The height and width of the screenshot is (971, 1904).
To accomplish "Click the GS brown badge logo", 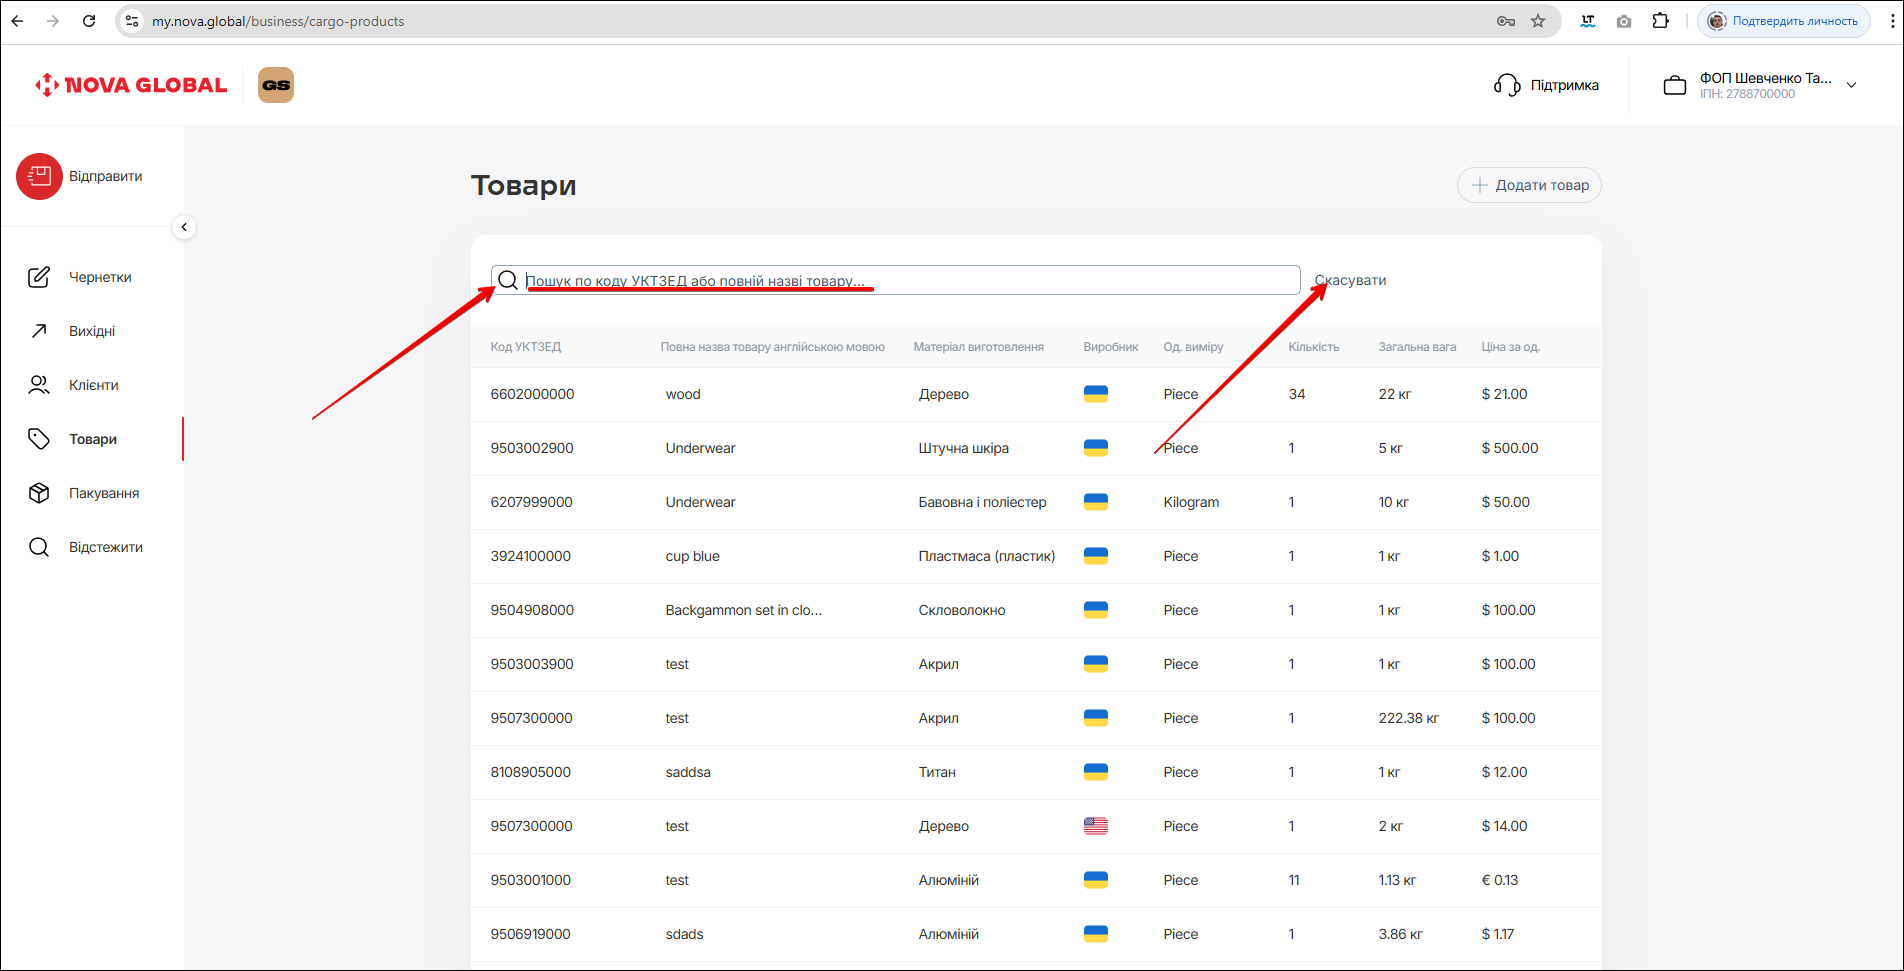I will click(x=276, y=85).
